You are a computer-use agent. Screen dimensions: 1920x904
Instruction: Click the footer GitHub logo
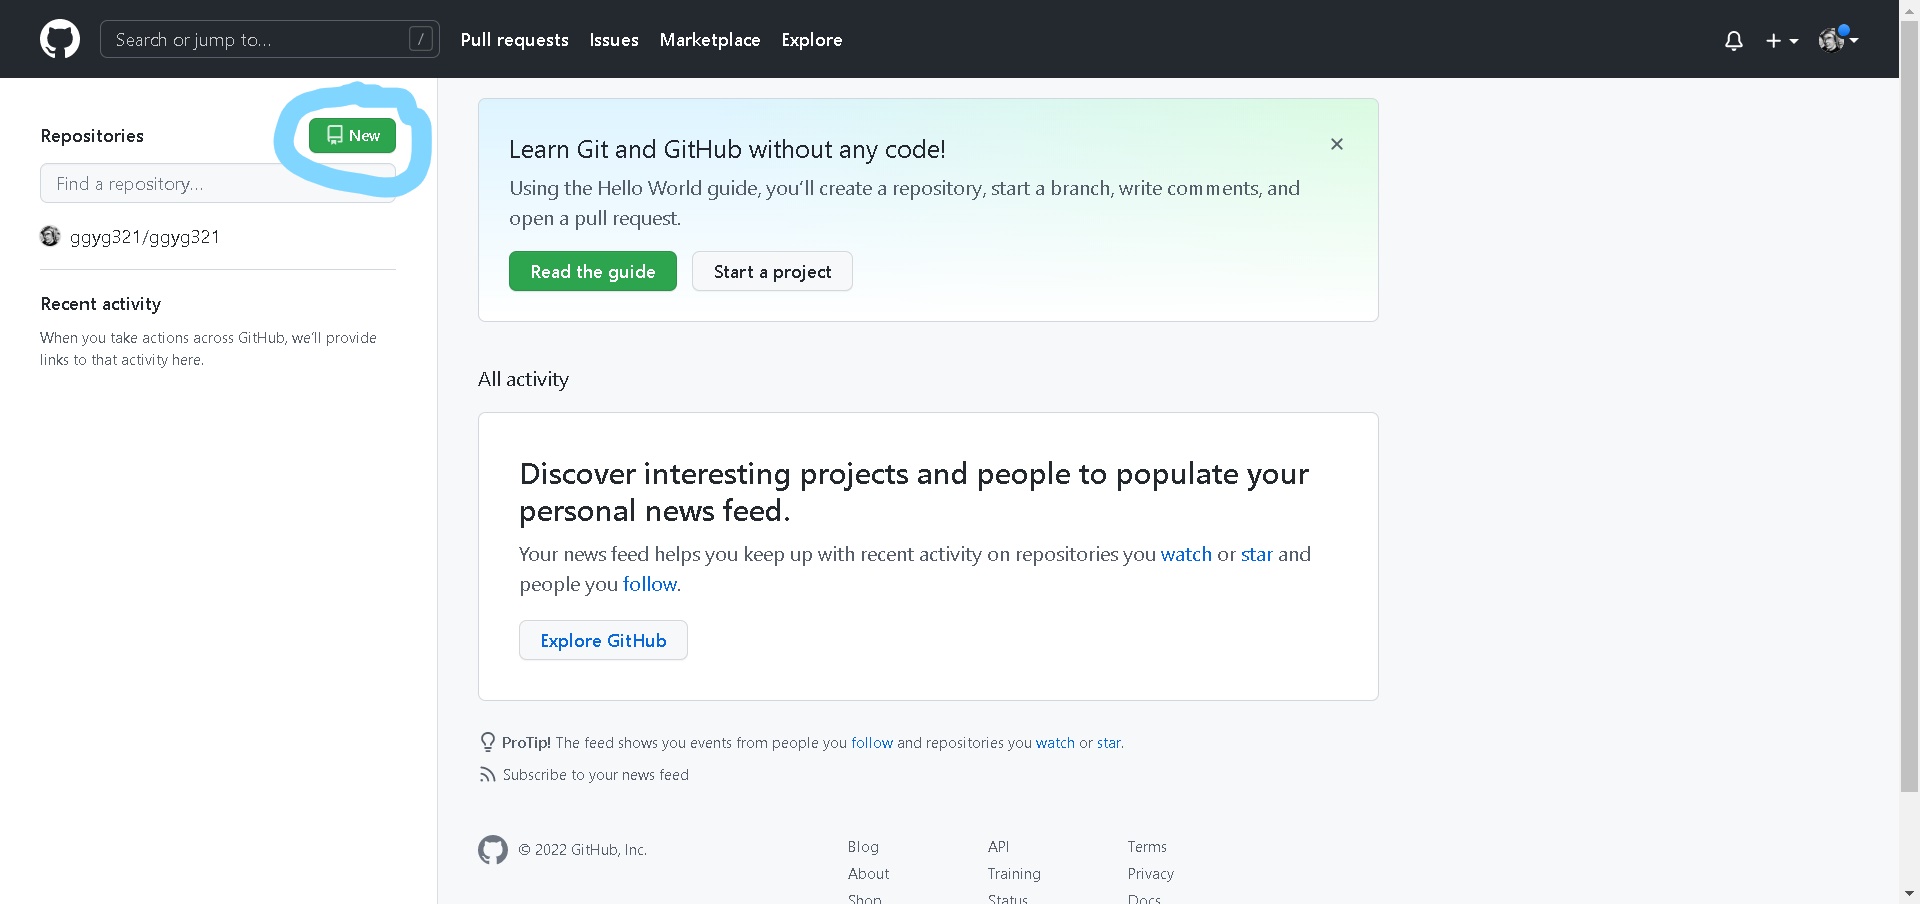tap(493, 850)
